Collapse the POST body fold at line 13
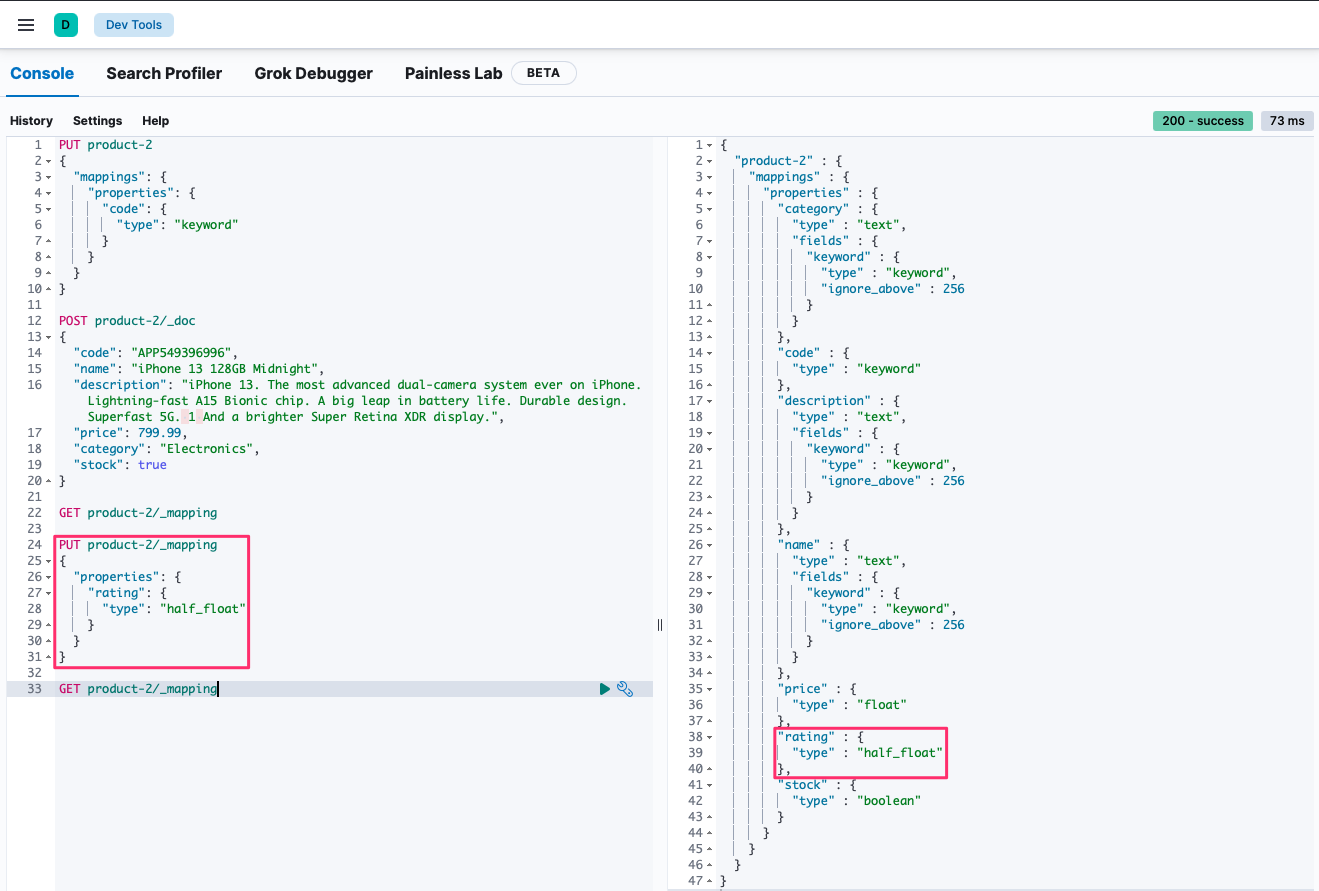The width and height of the screenshot is (1319, 891). [x=48, y=337]
